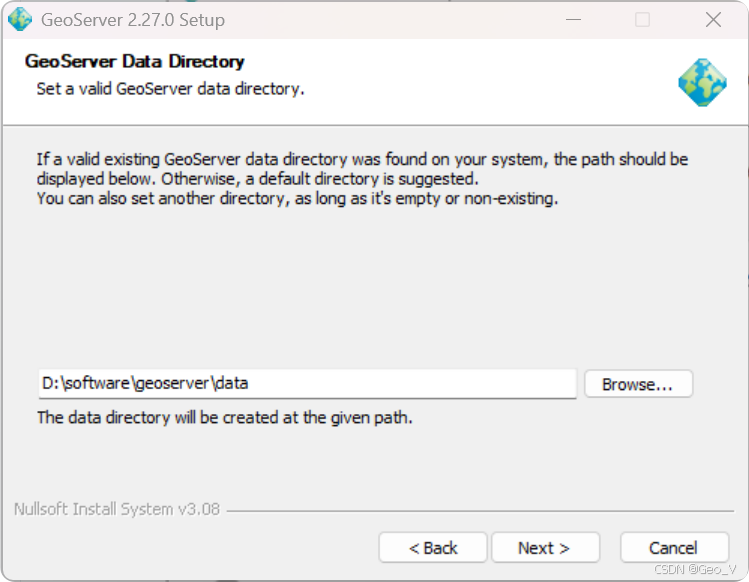Click the paragraph starting 'If a valid existing'
Viewport: 749px width, 582px height.
click(x=362, y=179)
